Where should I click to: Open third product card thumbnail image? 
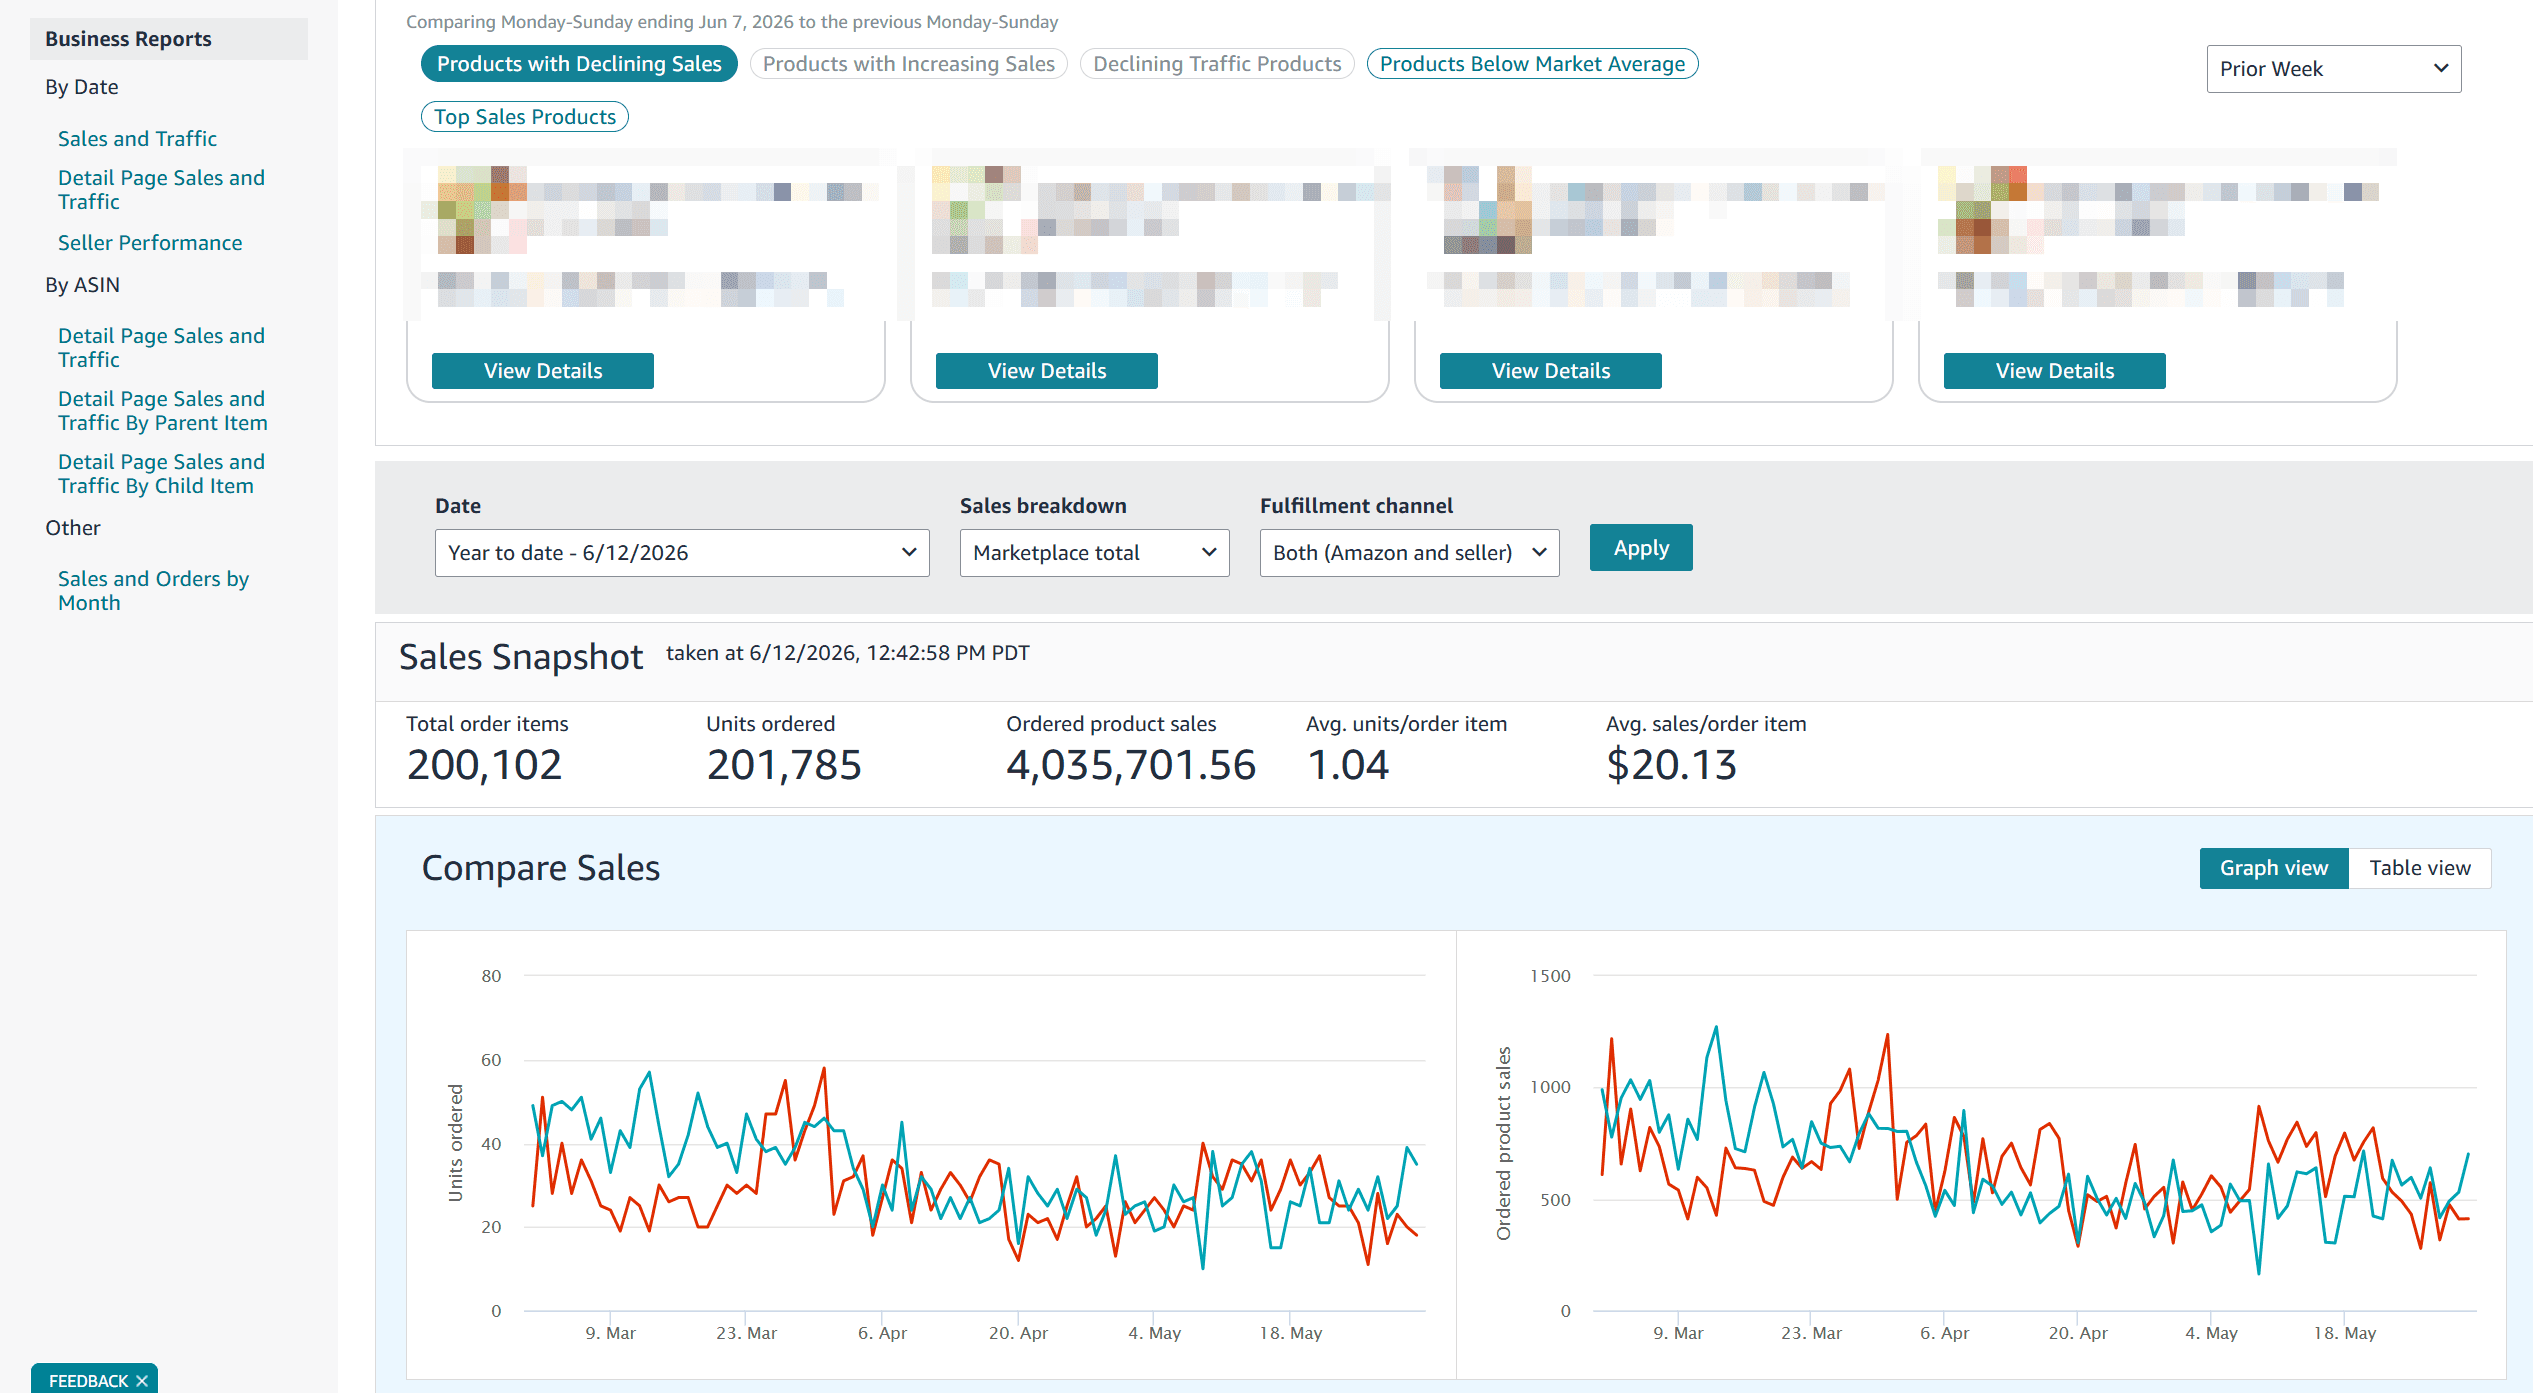1488,210
